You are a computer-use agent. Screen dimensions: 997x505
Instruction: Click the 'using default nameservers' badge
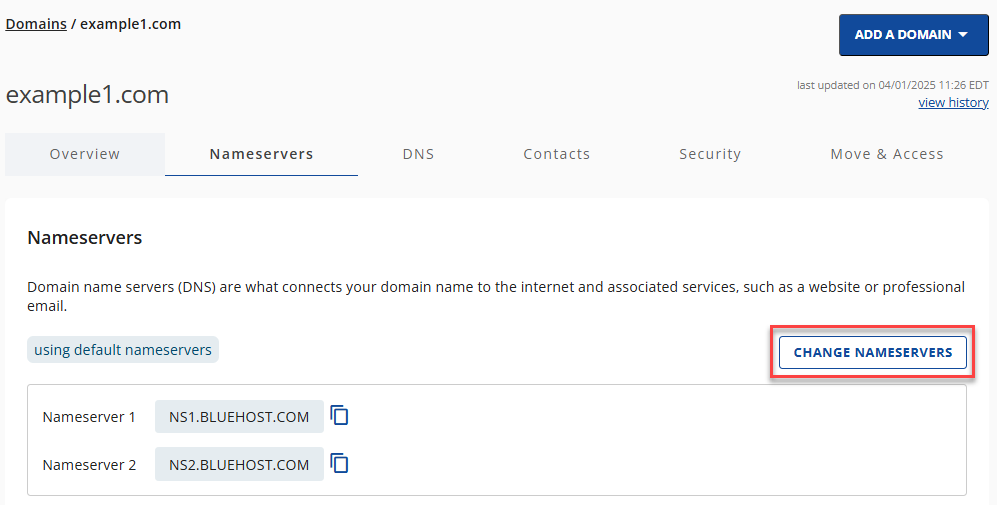pyautogui.click(x=123, y=350)
